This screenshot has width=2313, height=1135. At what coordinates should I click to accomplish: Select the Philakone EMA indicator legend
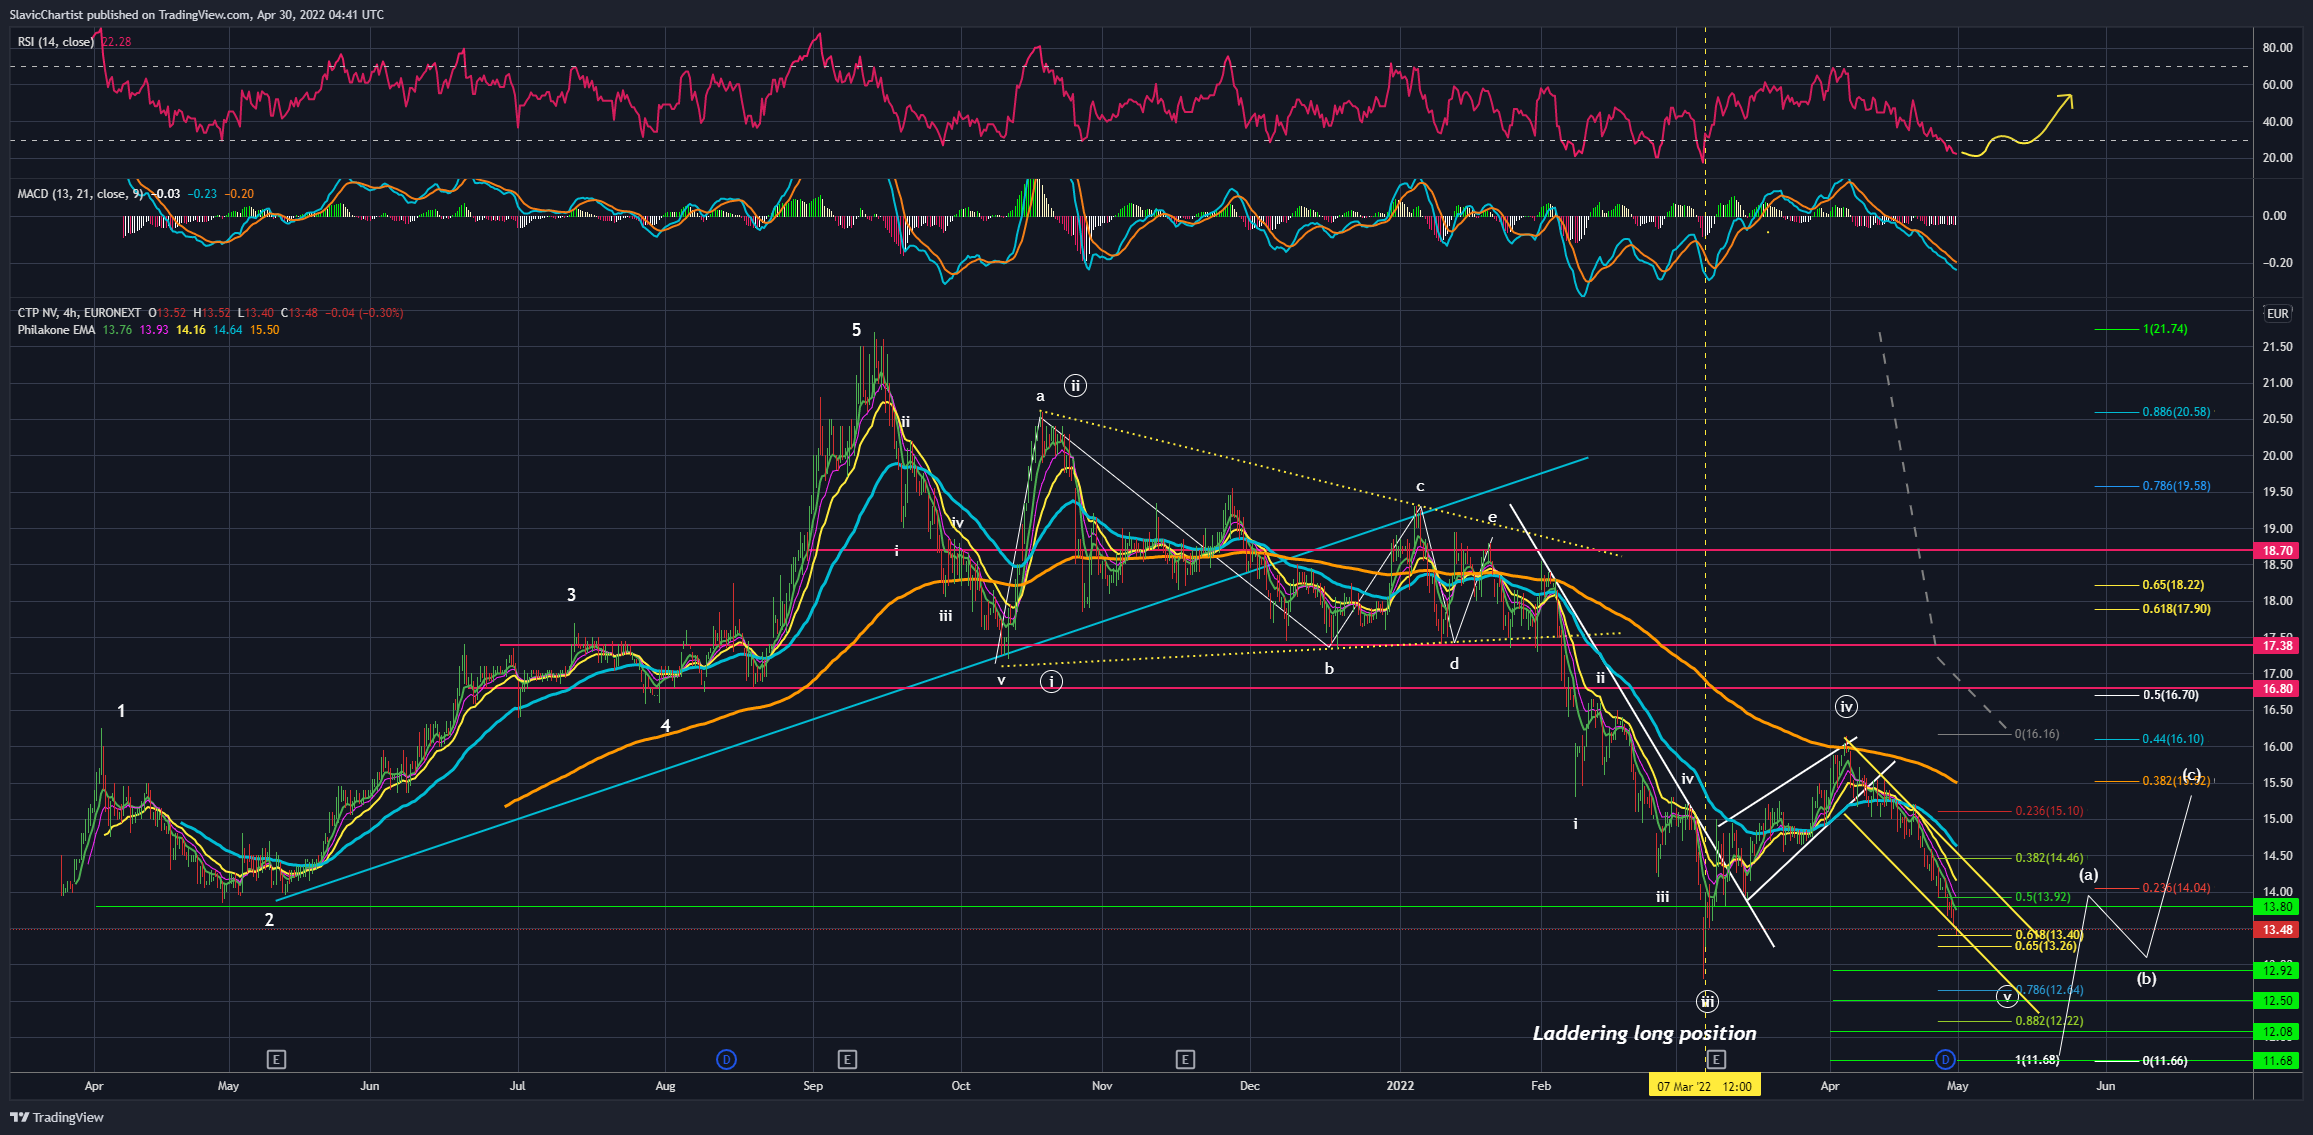coord(56,330)
